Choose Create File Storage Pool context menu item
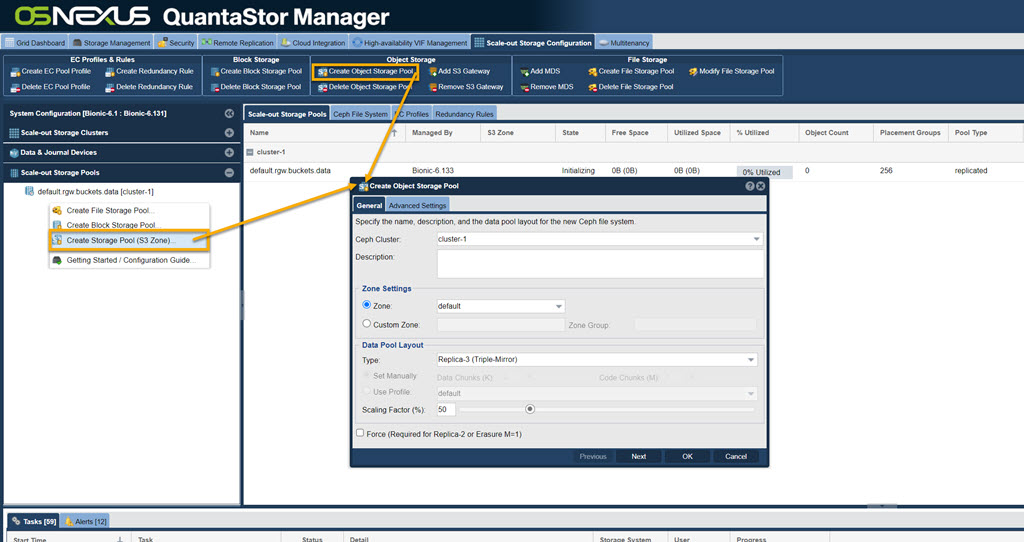 [x=129, y=210]
